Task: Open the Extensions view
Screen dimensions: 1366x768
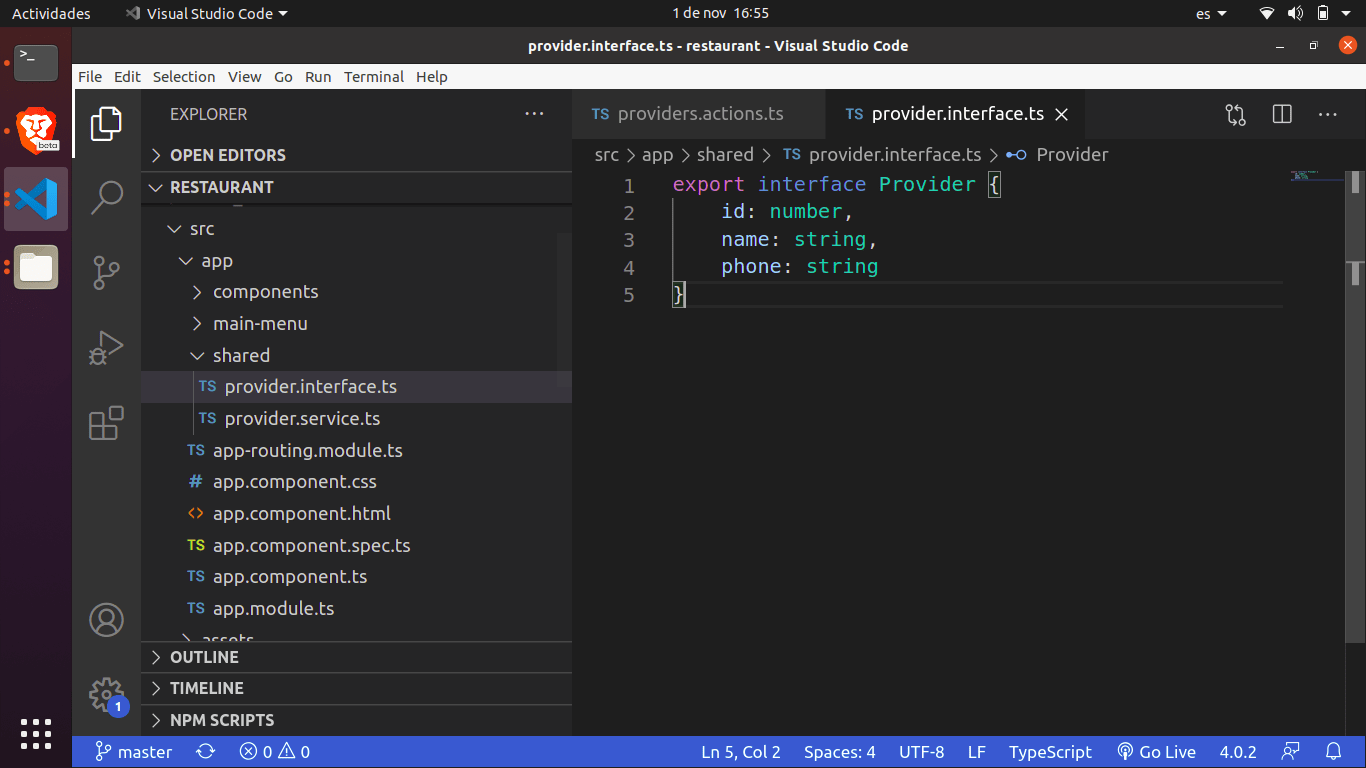Action: pos(106,423)
